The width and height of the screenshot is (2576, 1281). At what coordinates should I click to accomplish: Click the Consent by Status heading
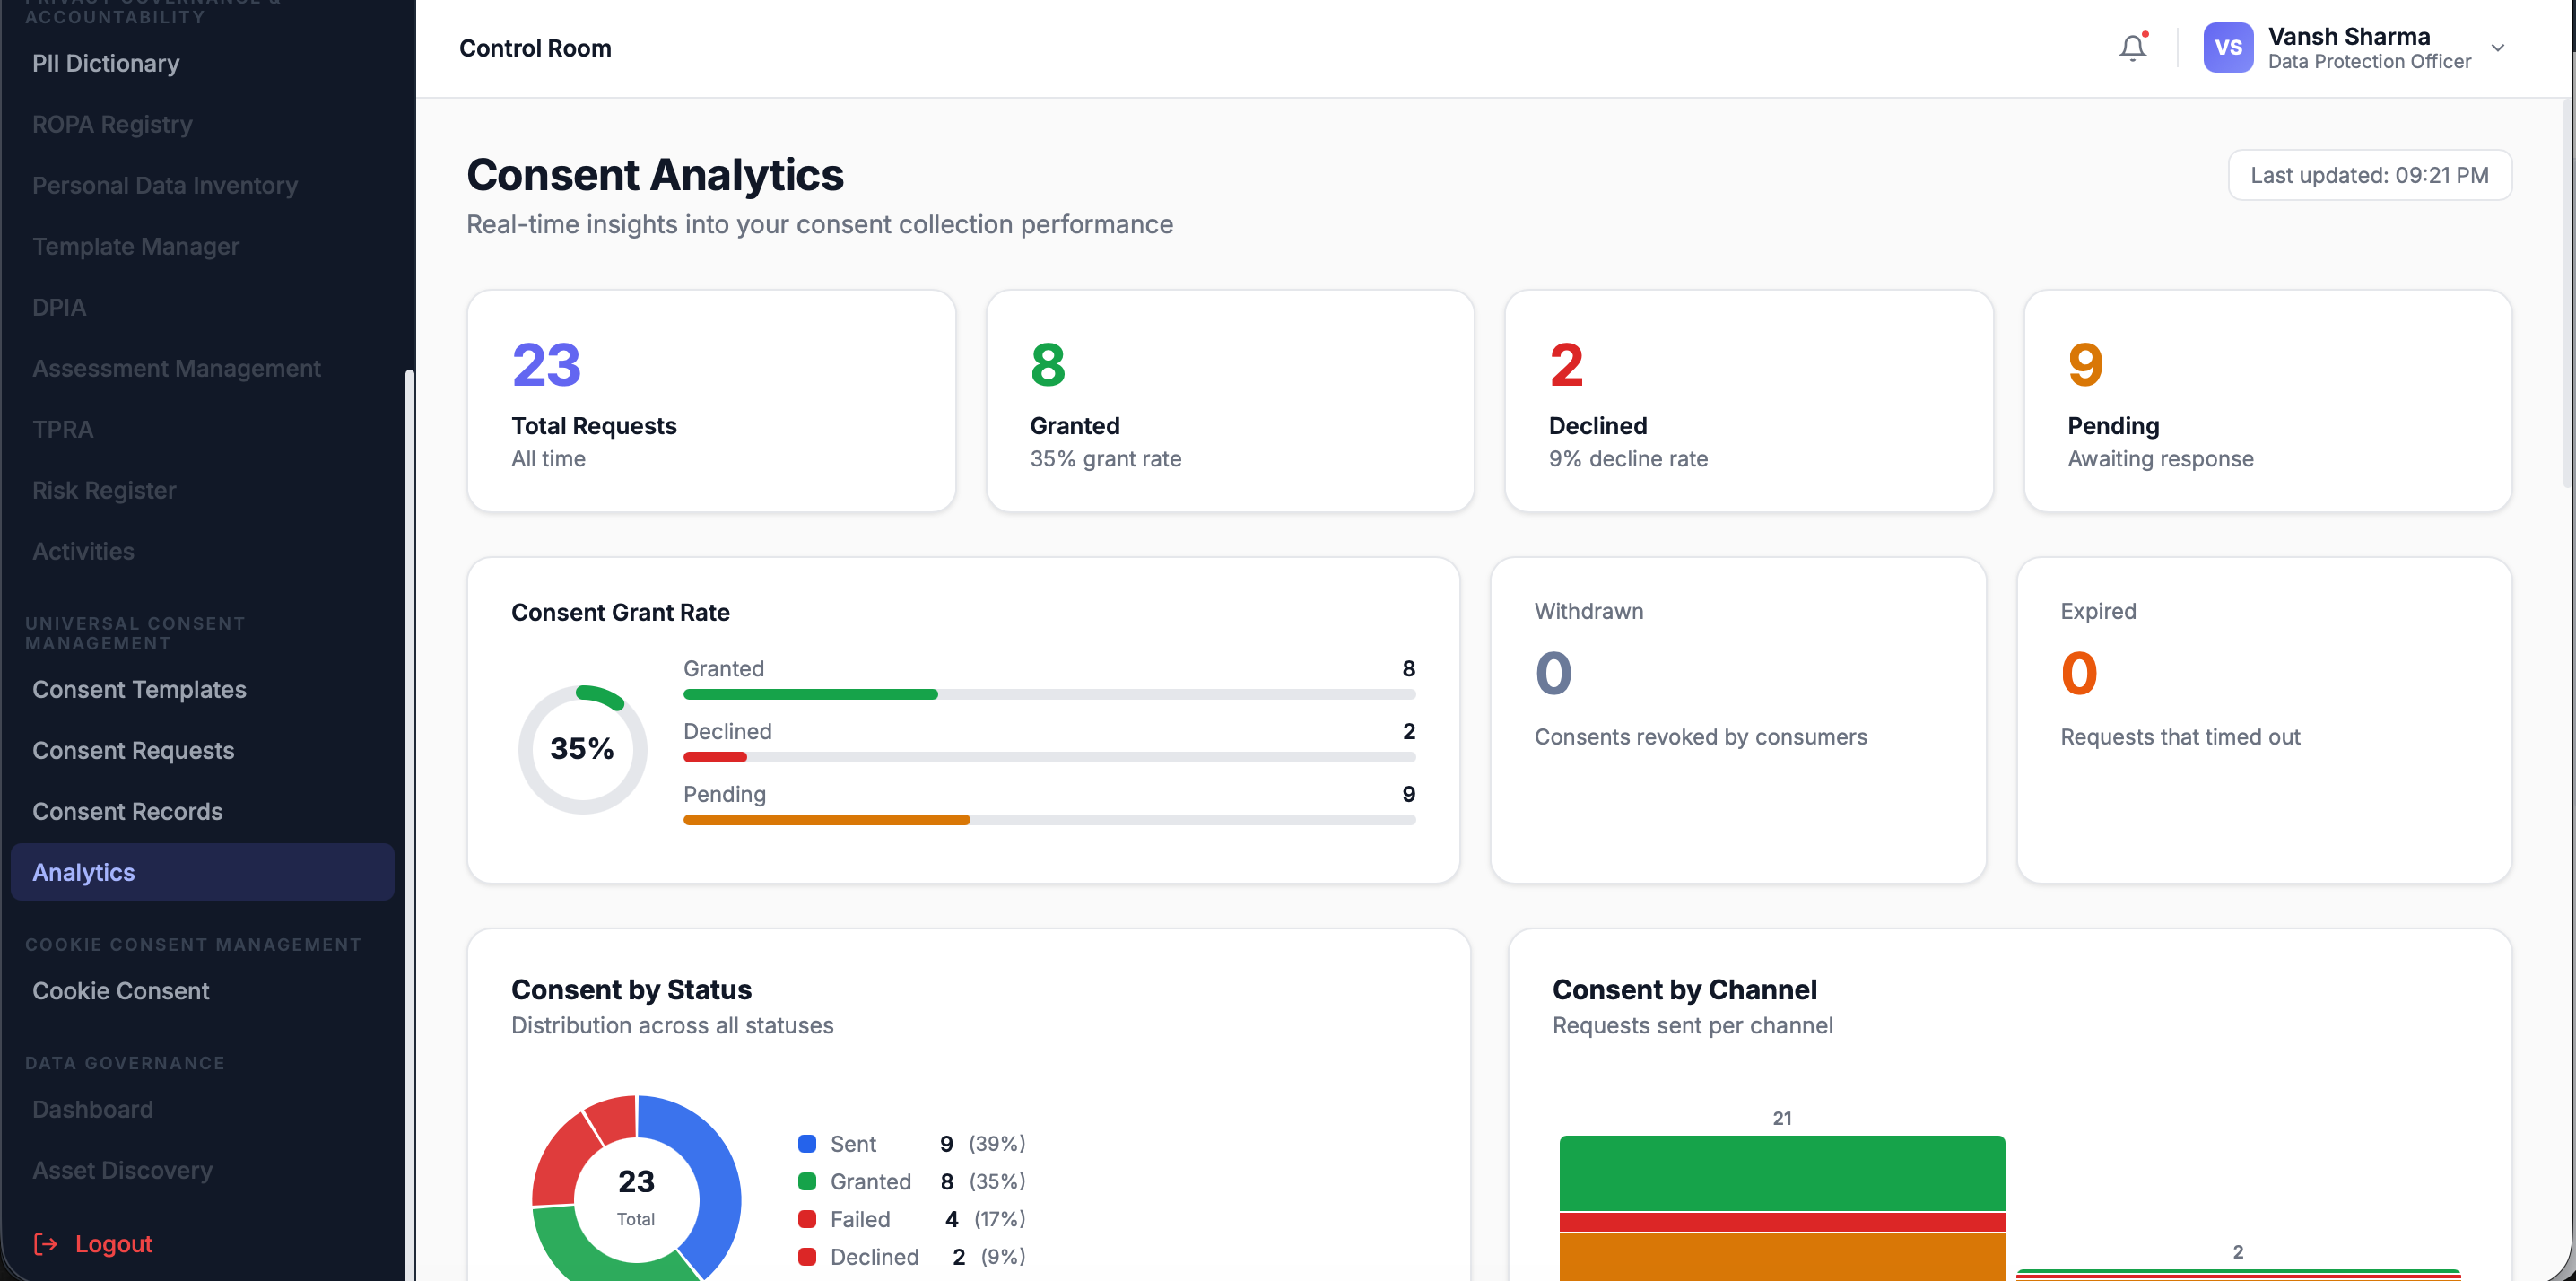(x=631, y=989)
